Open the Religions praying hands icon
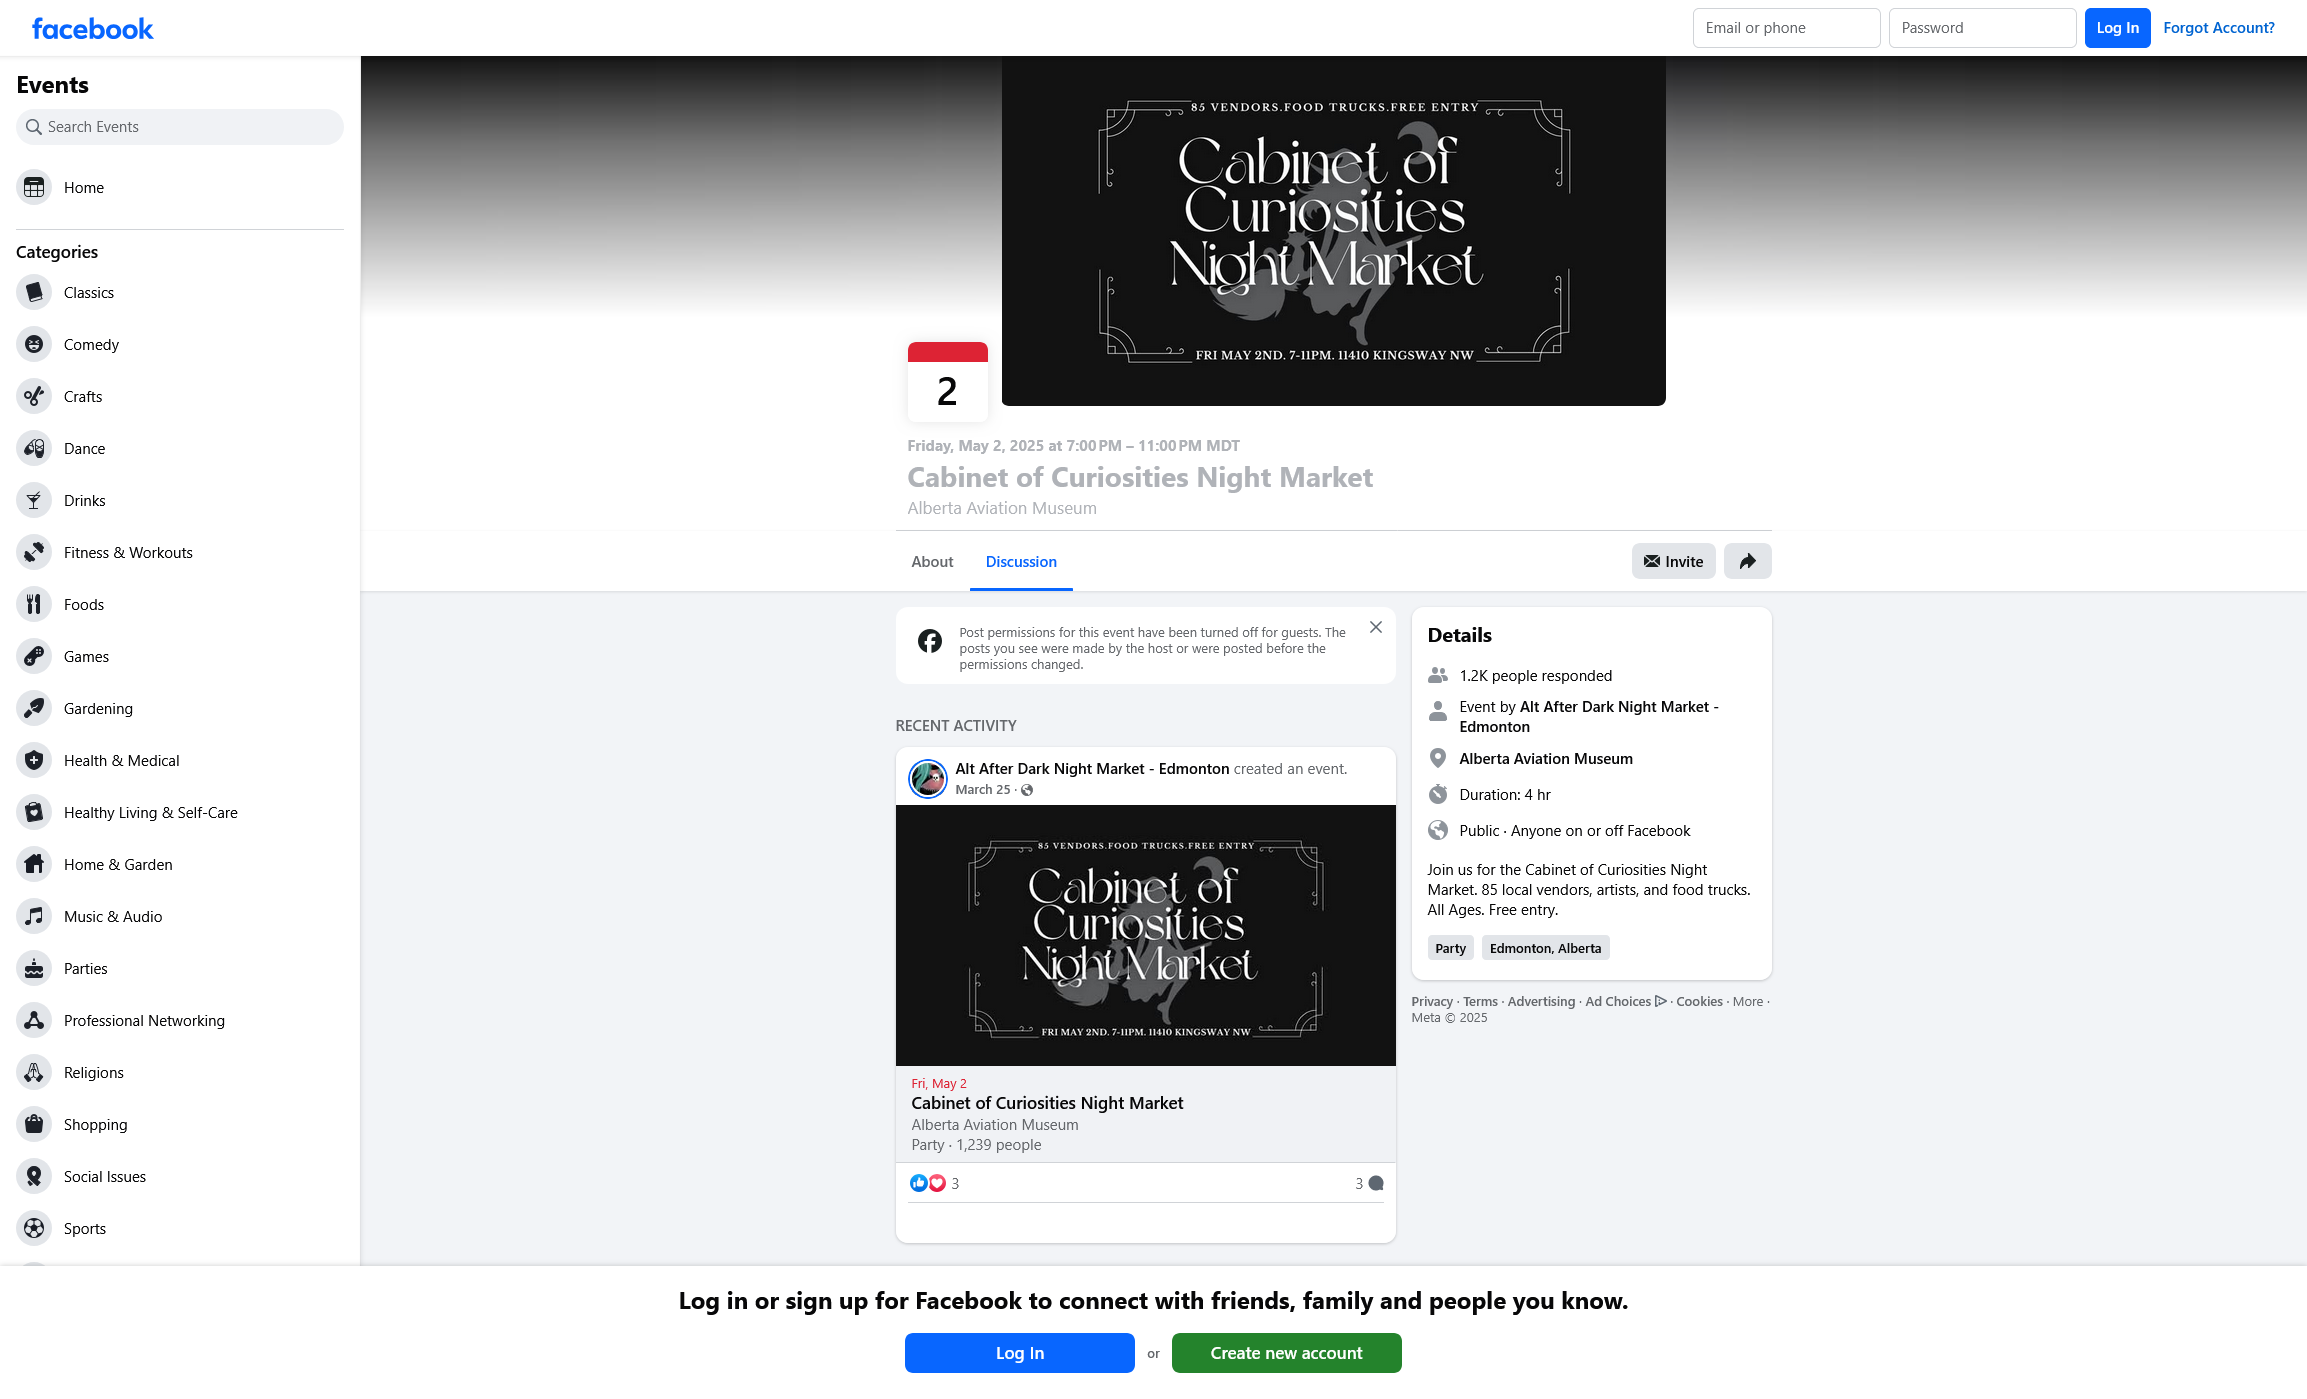 coord(34,1072)
